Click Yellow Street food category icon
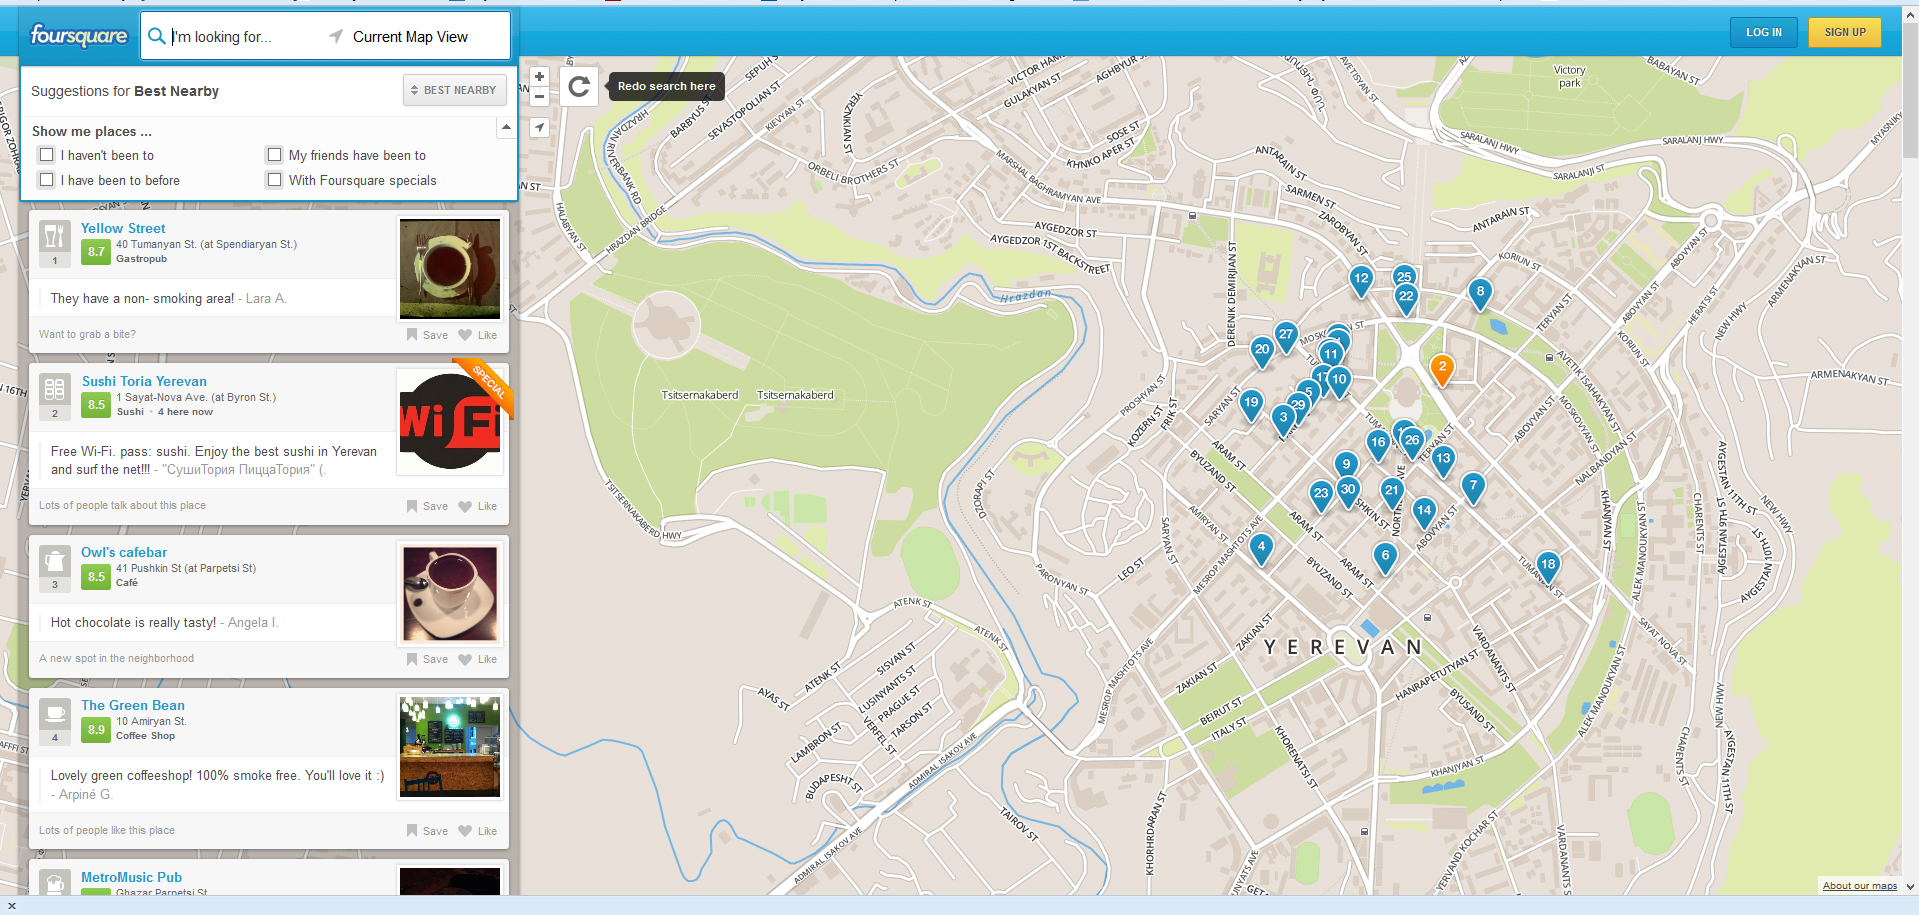Image resolution: width=1919 pixels, height=915 pixels. tap(55, 236)
